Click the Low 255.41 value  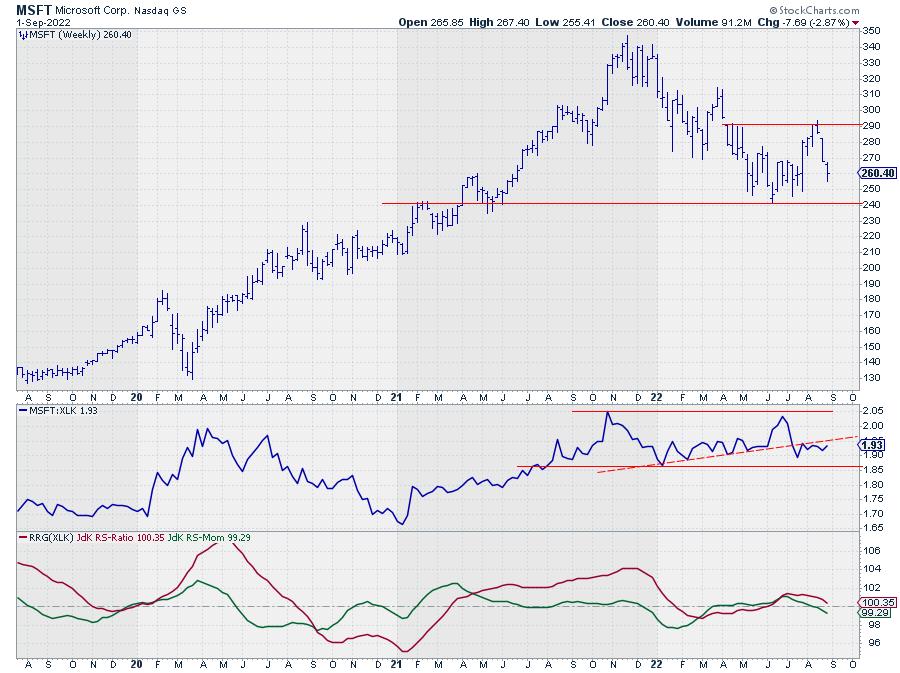(566, 22)
